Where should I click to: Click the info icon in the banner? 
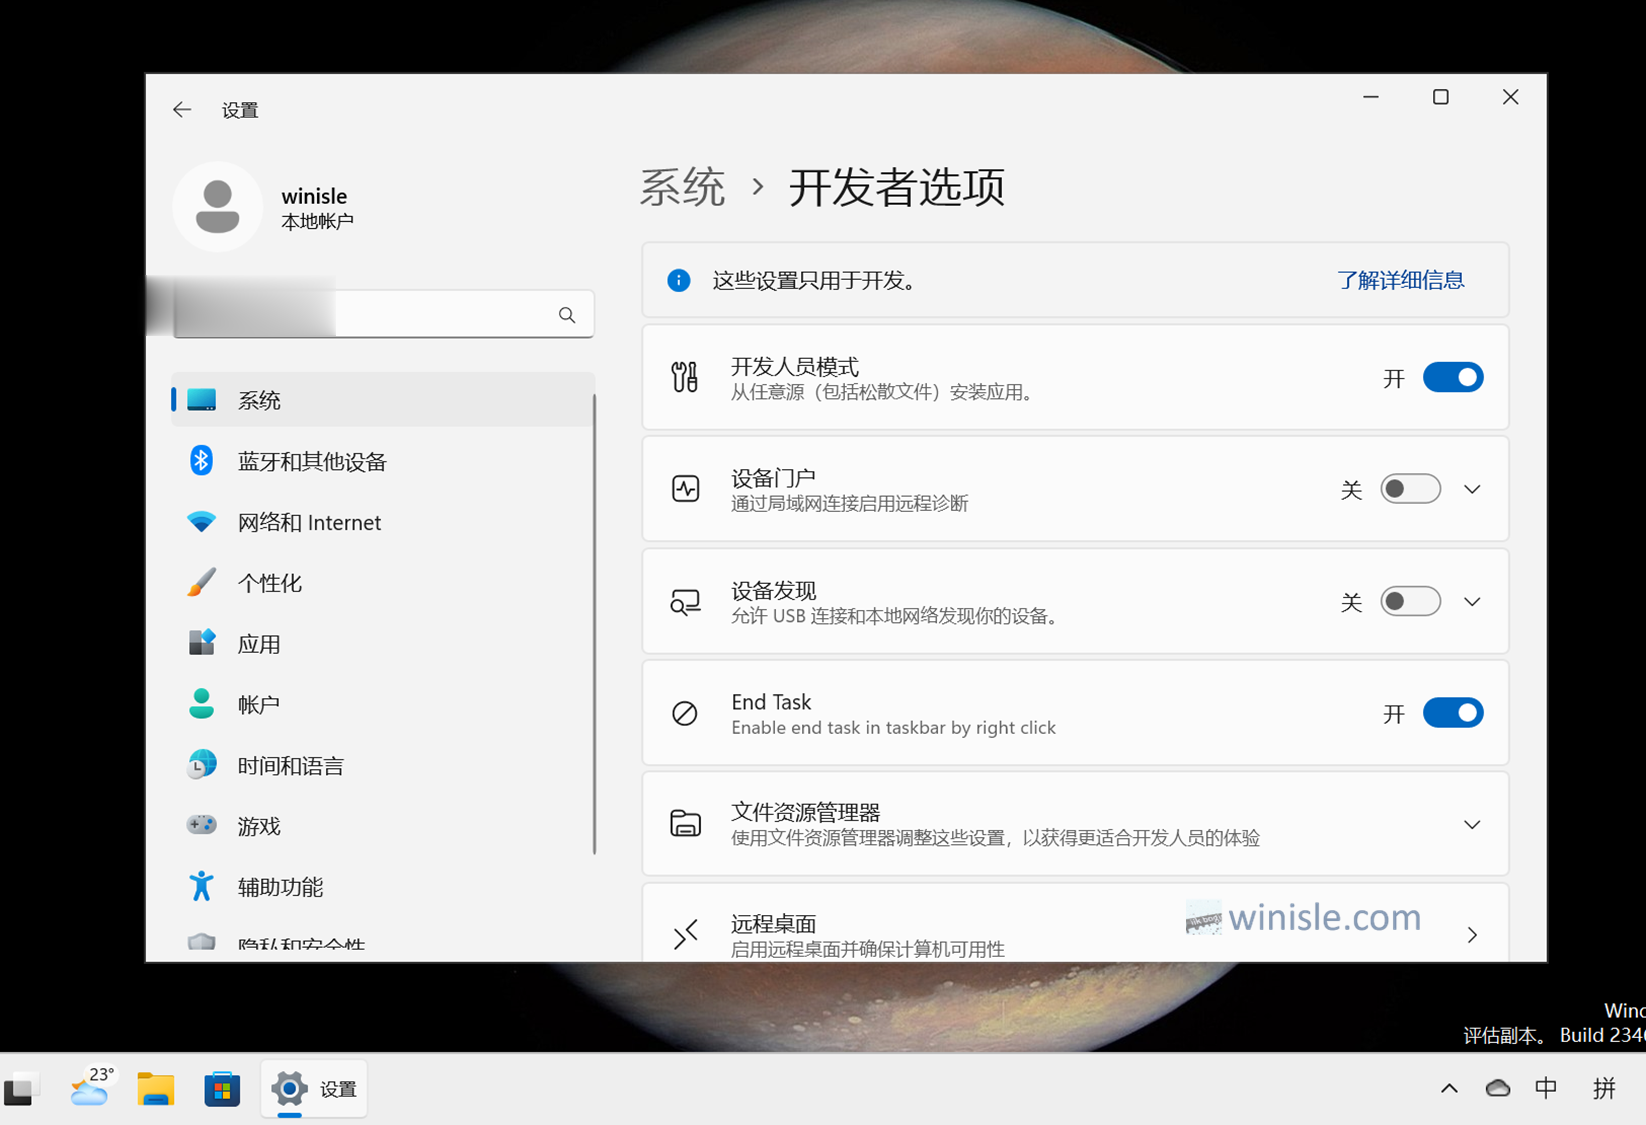679,280
